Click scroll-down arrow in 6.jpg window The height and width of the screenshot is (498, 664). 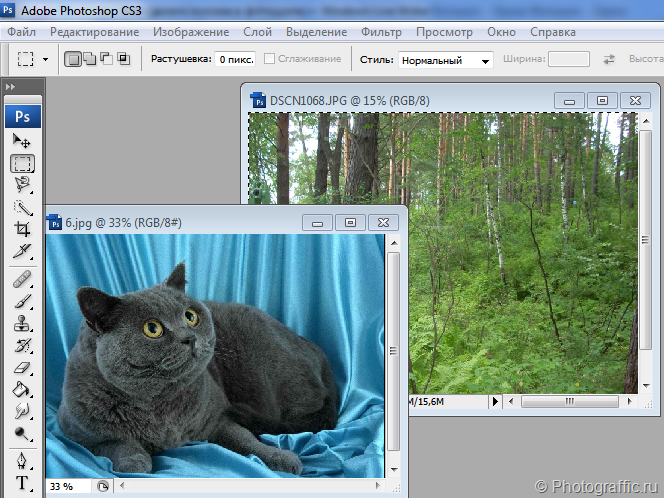click(394, 469)
